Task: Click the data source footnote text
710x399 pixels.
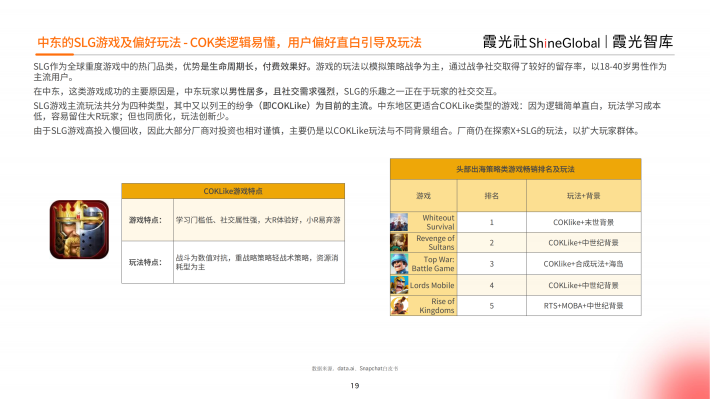Action: 355,369
